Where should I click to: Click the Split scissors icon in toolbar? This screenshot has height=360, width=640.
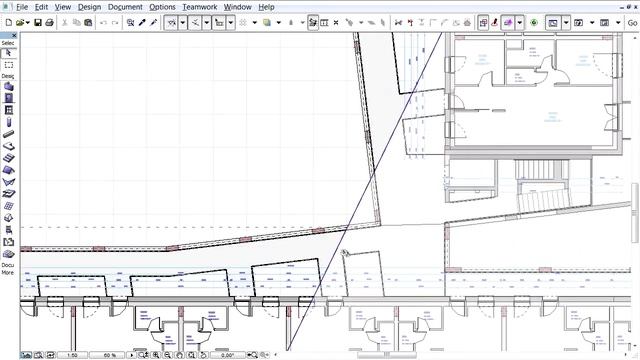pos(398,23)
